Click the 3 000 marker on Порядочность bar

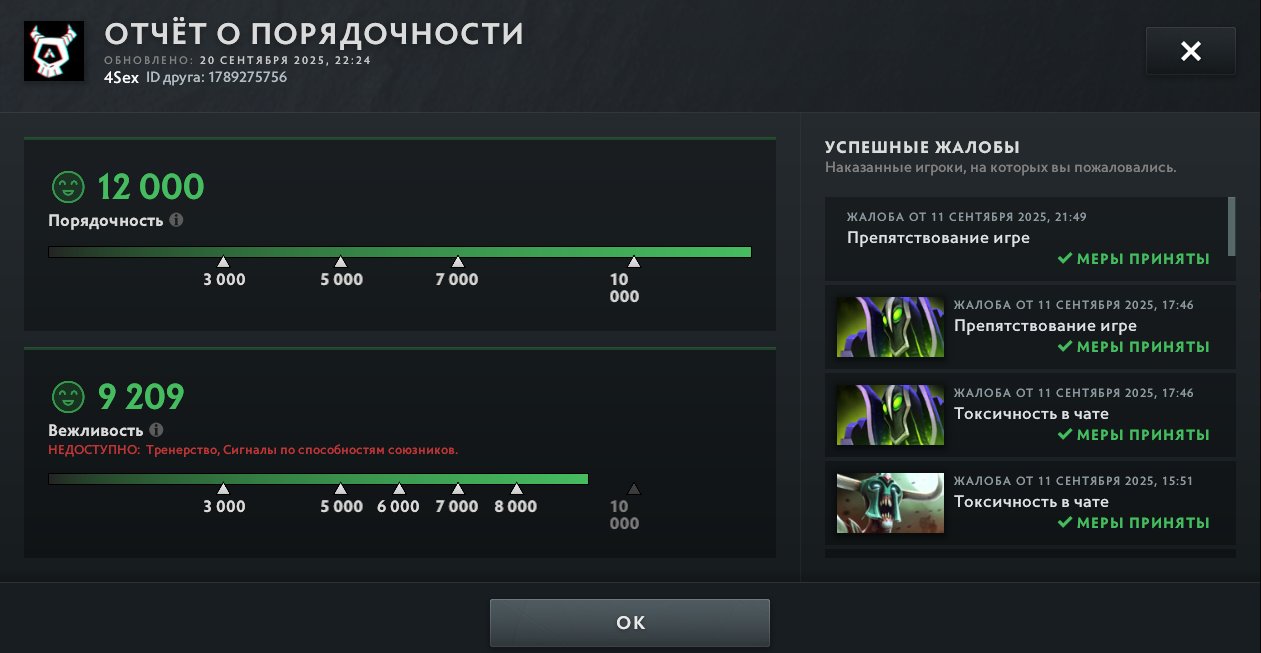click(x=223, y=262)
